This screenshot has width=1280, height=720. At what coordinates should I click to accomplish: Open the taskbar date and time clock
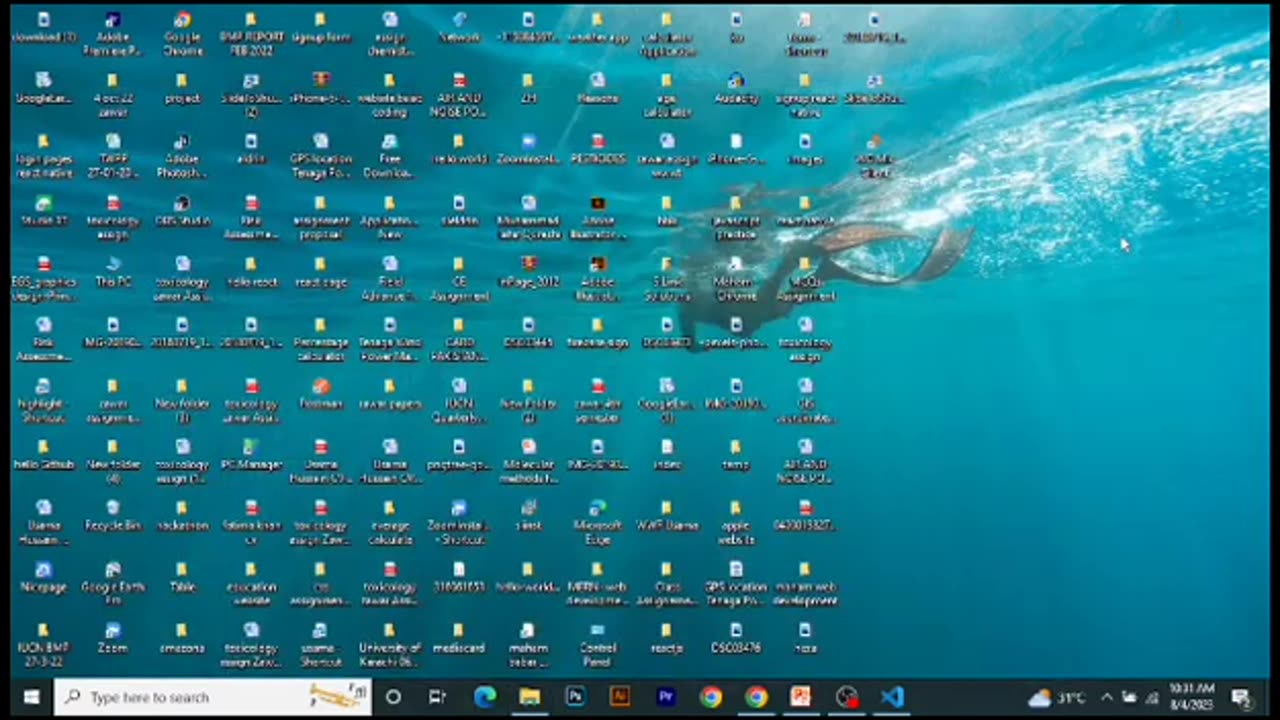point(1191,697)
